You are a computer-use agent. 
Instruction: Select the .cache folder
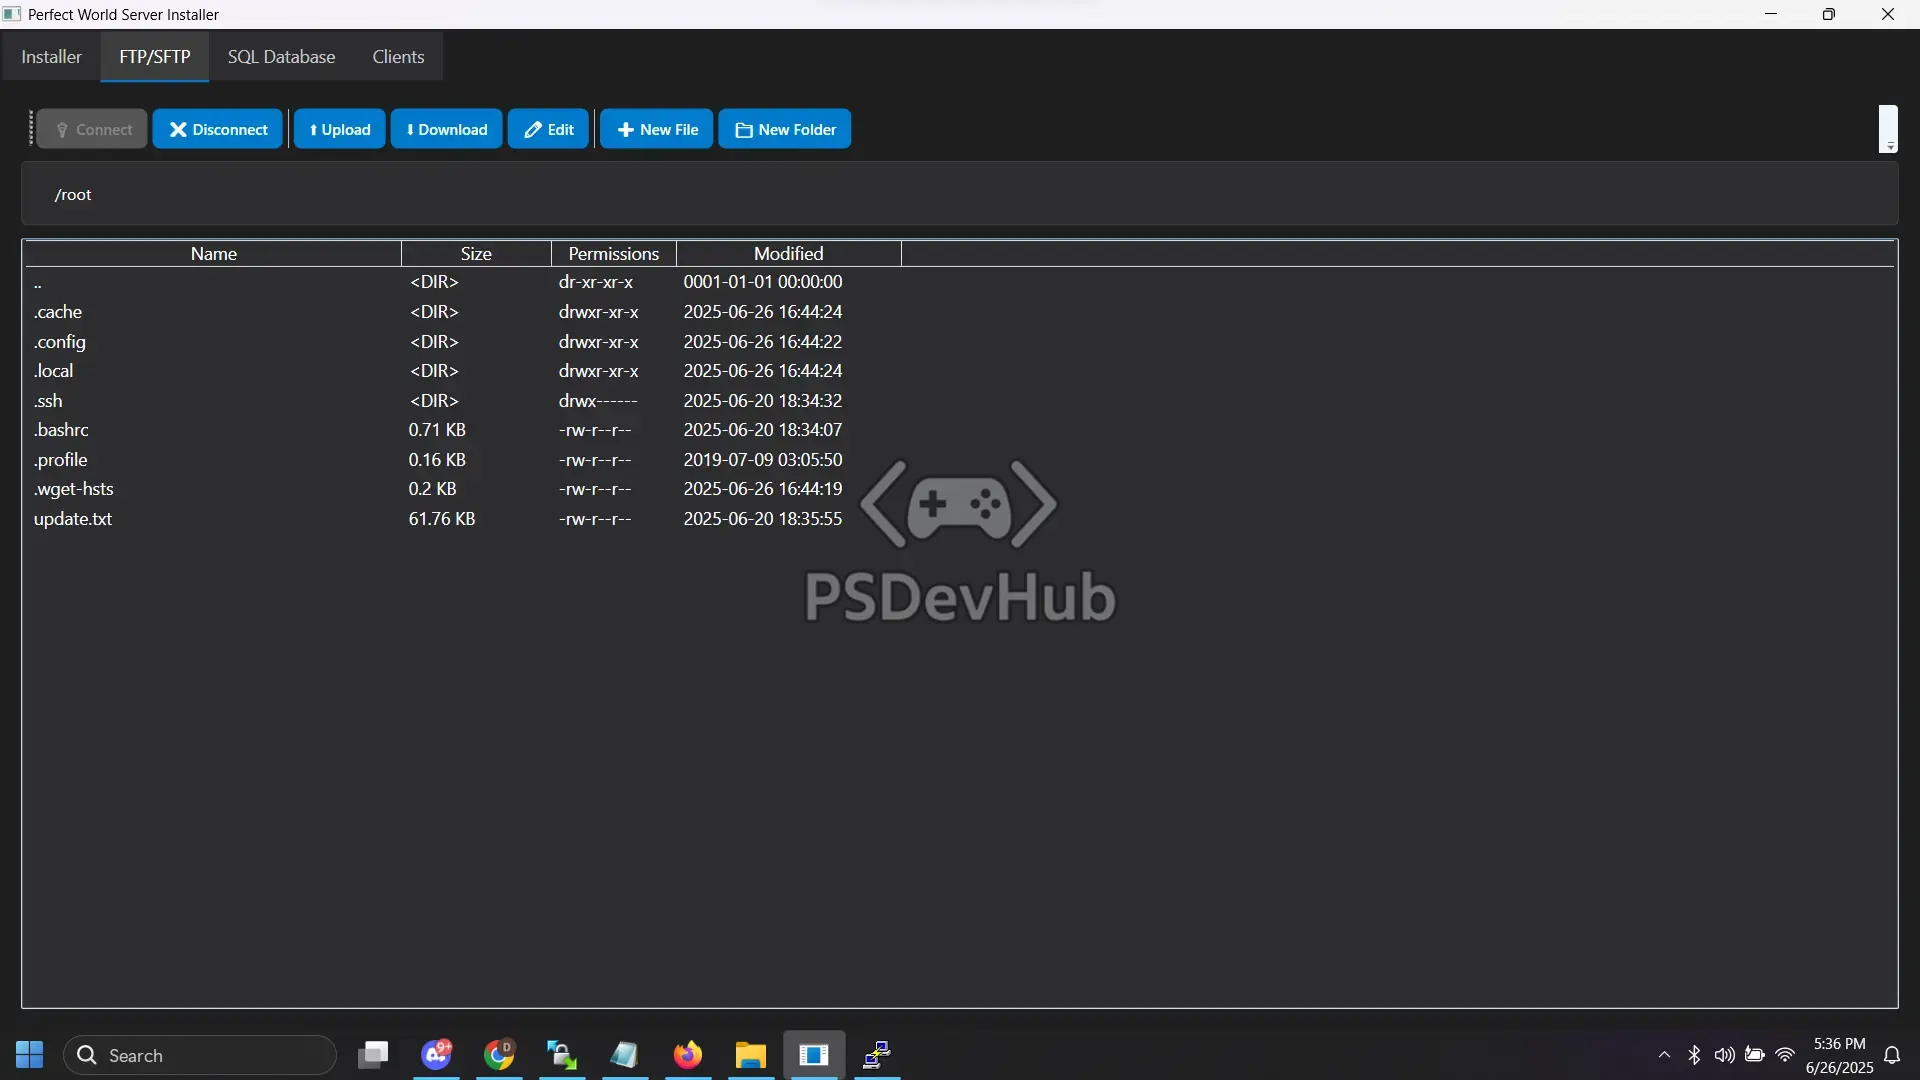(960, 312)
